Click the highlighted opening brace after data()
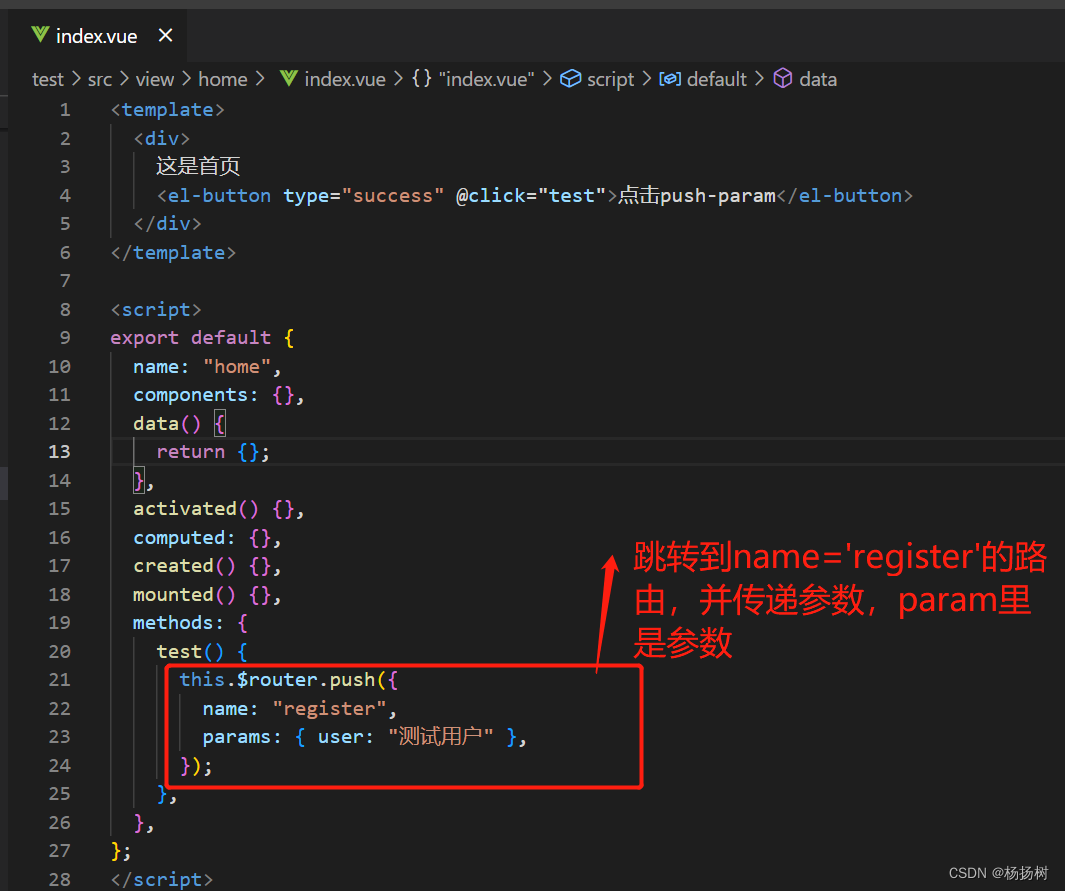Image resolution: width=1065 pixels, height=891 pixels. (219, 424)
